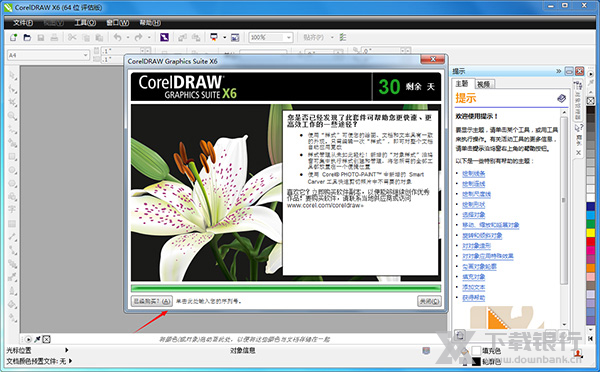Select the Pick tool in toolbox

[x=13, y=76]
